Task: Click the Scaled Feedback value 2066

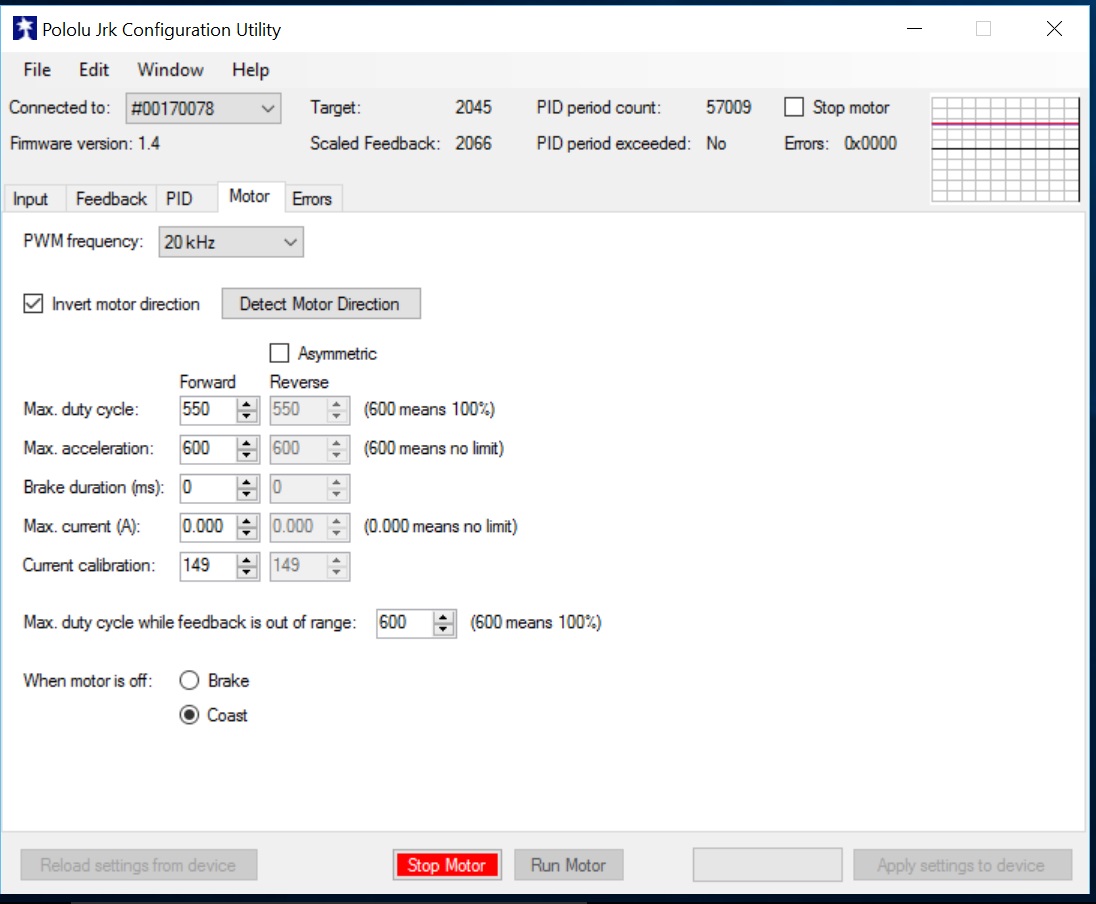Action: point(473,144)
